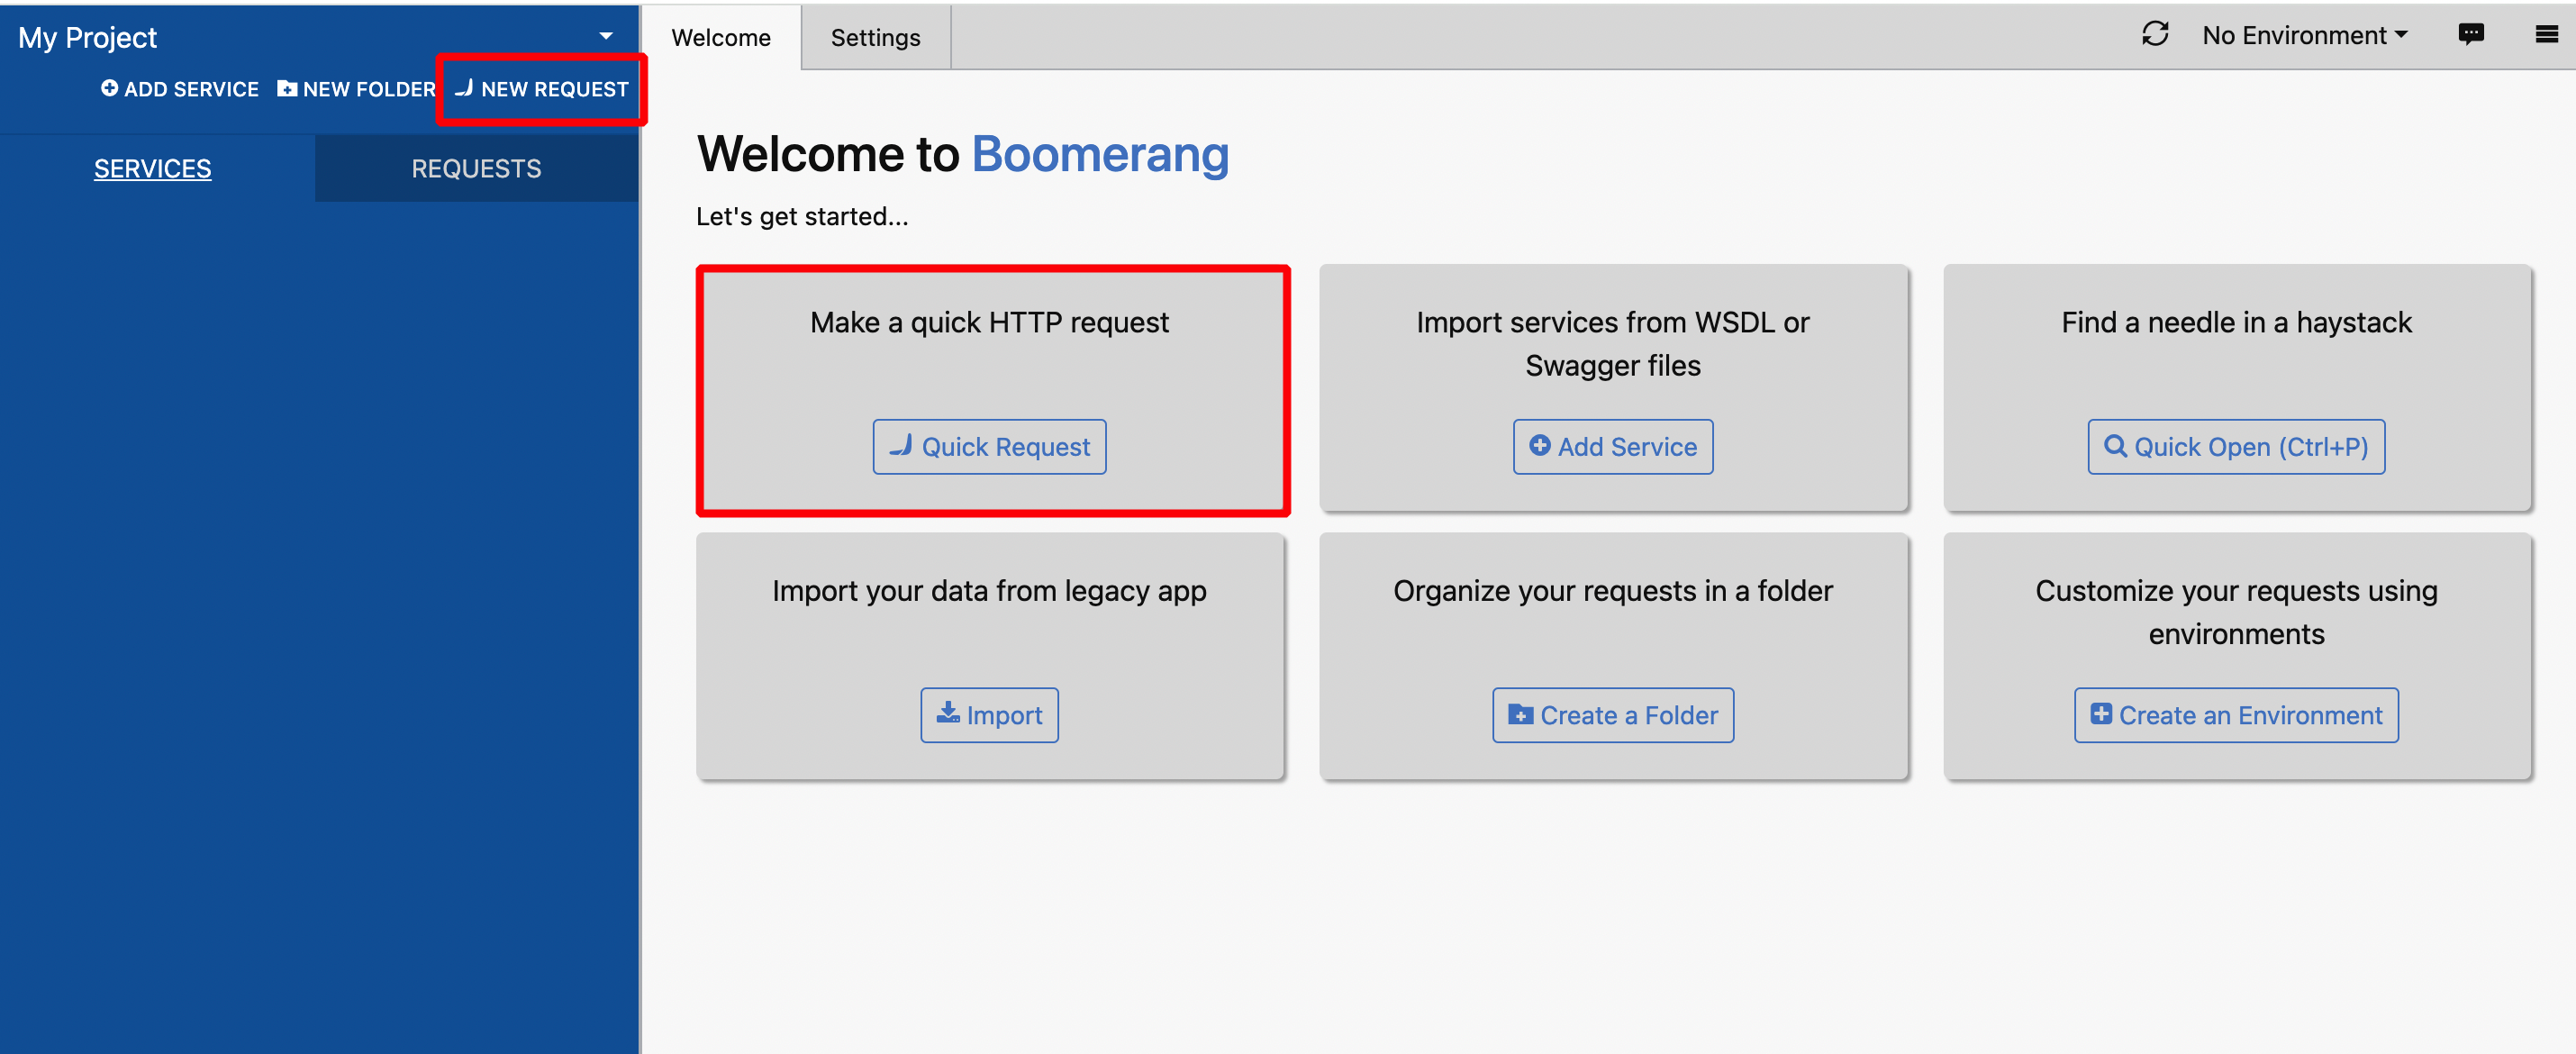Click the Quick Open search button
2576x1054 pixels.
tap(2237, 446)
